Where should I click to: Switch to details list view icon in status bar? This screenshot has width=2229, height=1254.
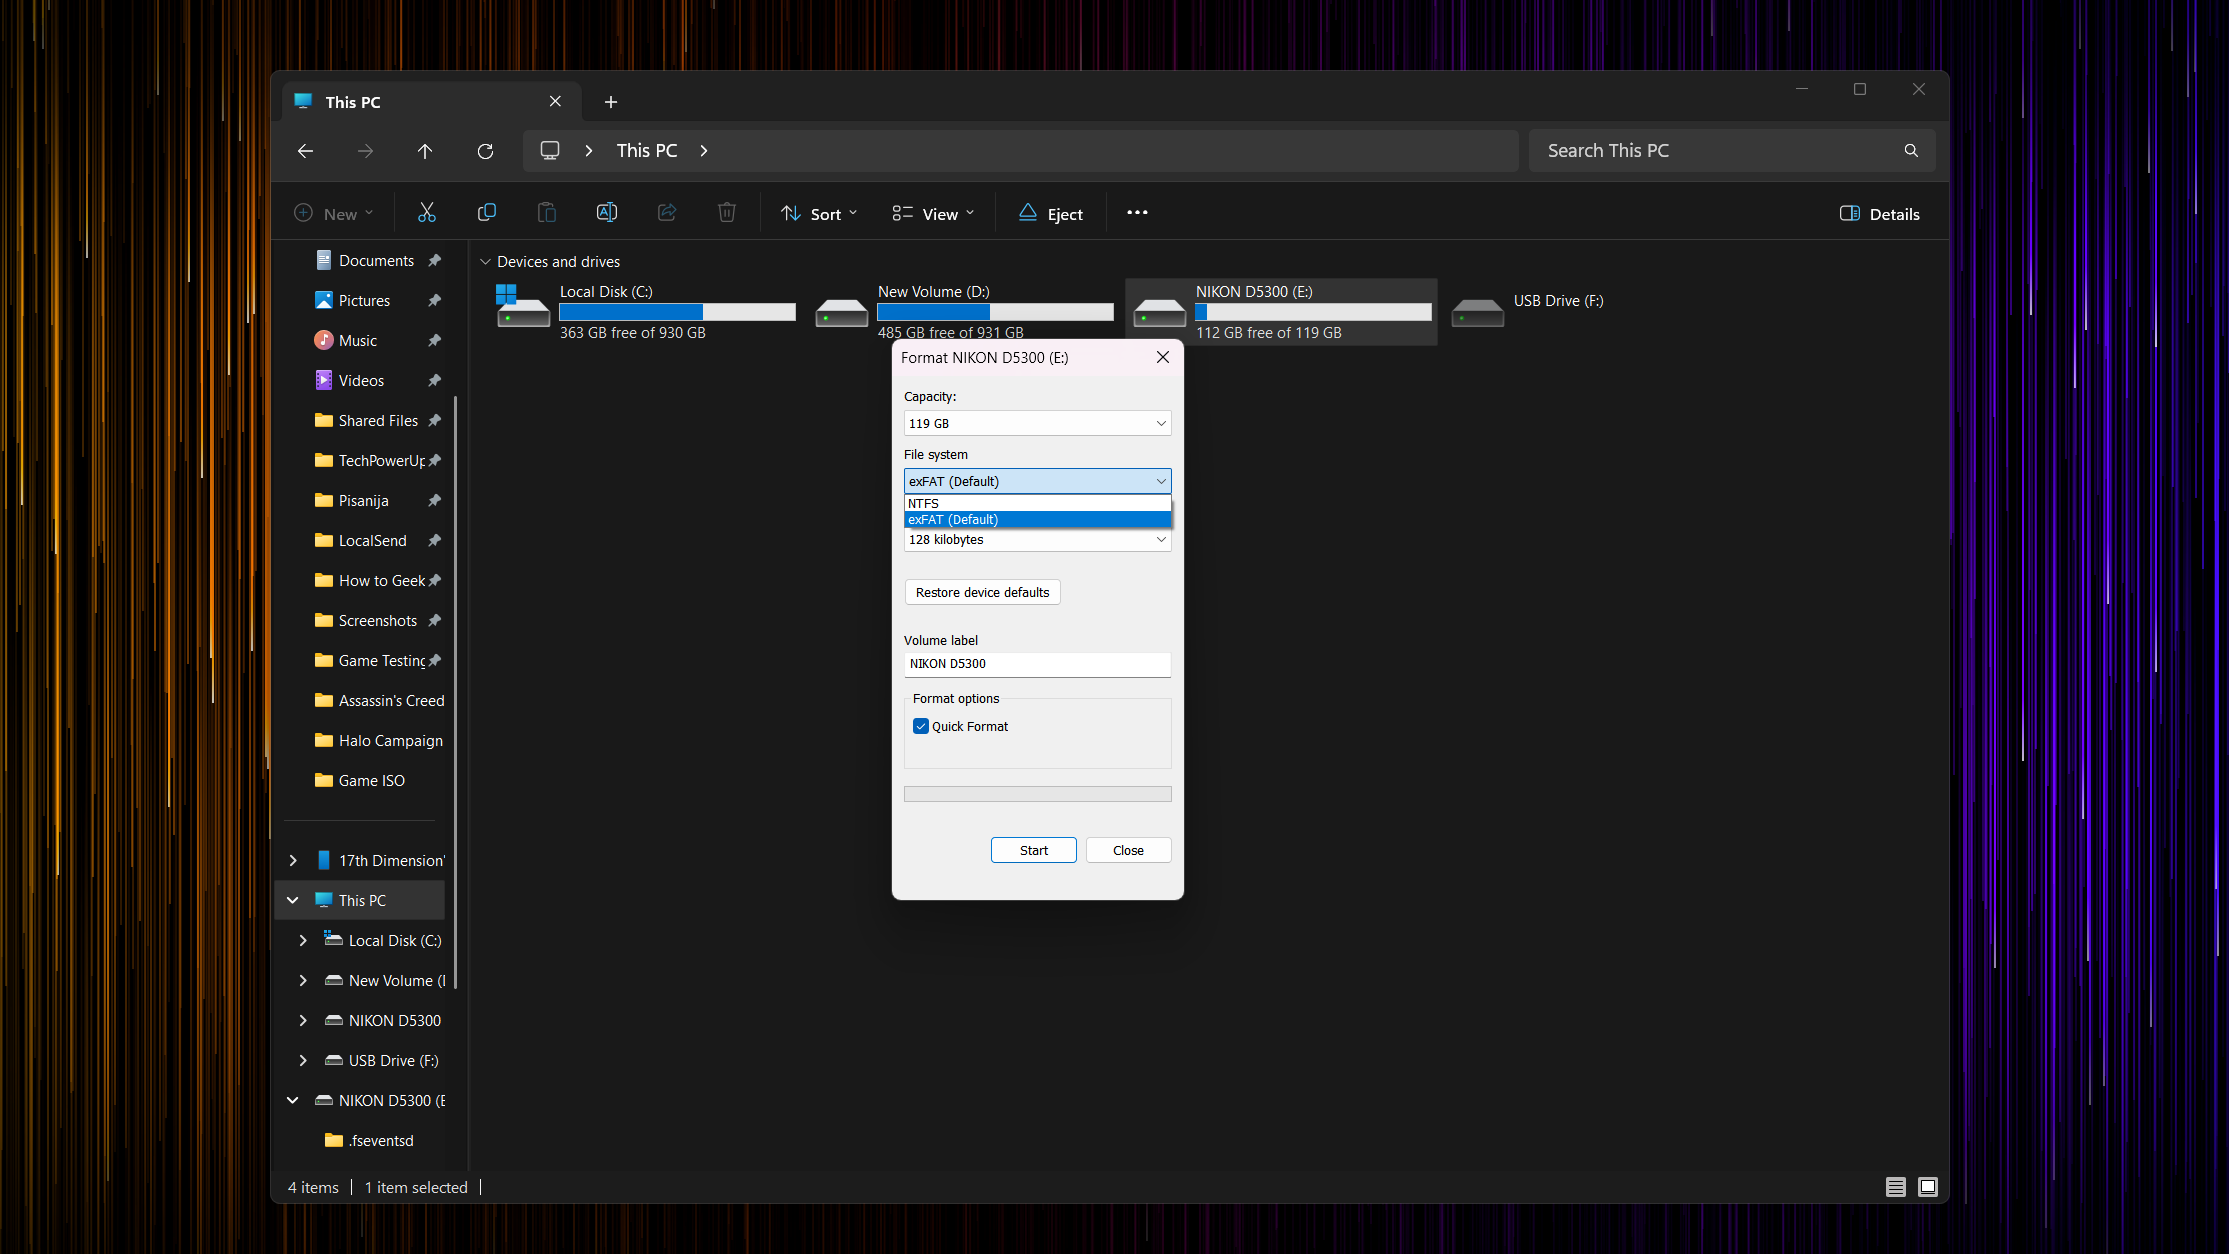[x=1896, y=1187]
